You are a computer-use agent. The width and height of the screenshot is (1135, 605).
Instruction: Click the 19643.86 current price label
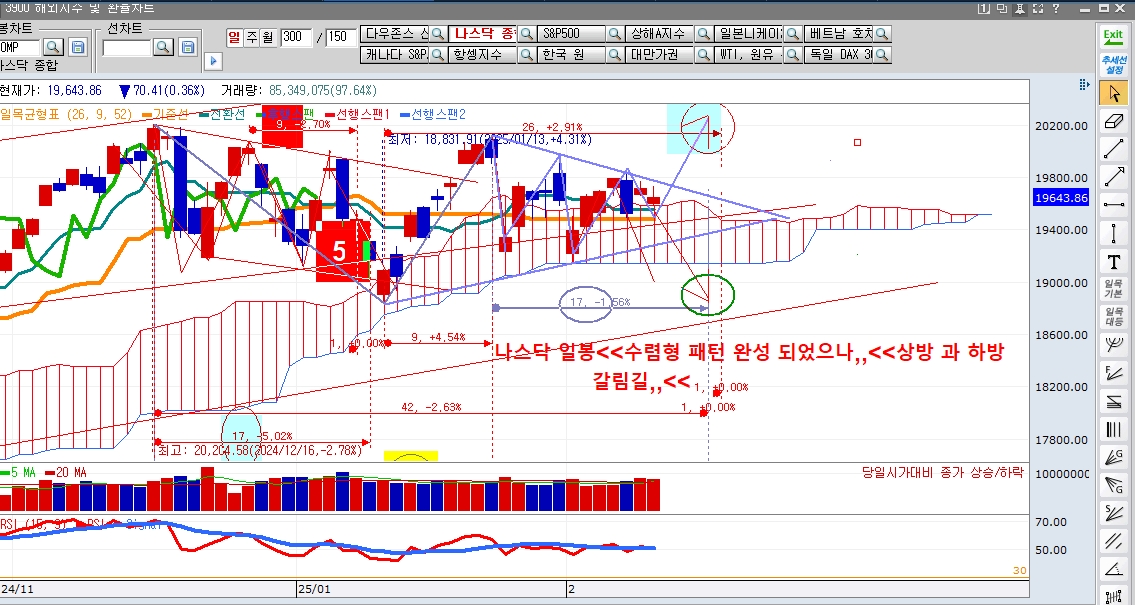[1061, 198]
